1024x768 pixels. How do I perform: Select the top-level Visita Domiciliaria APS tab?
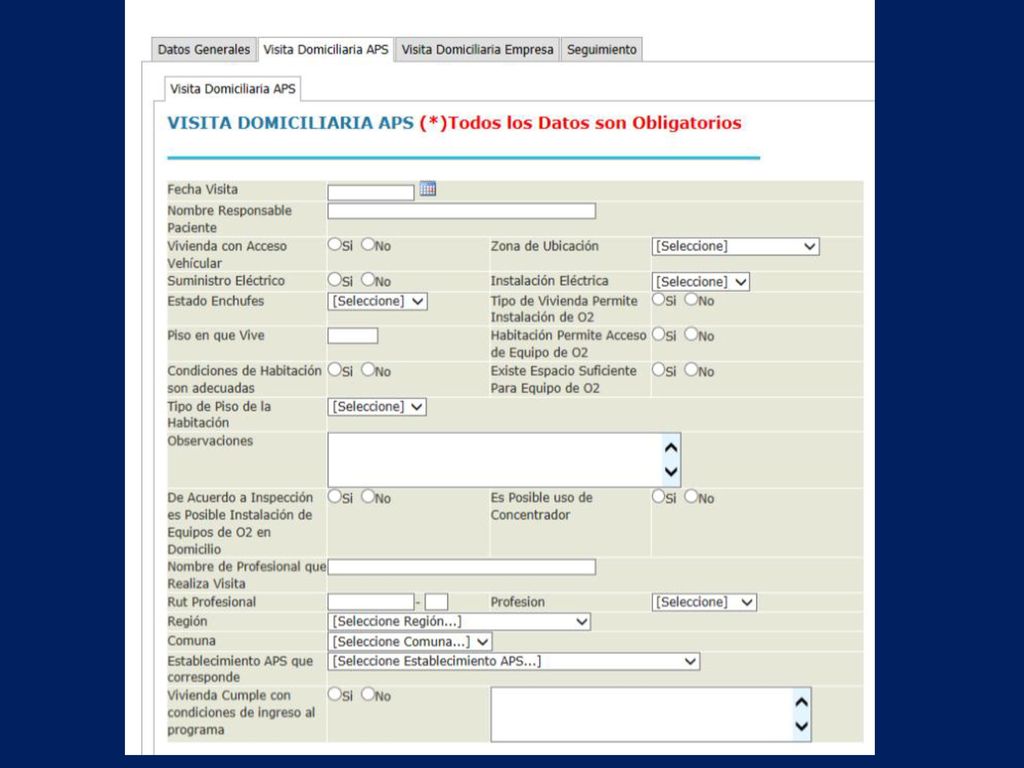pos(326,50)
